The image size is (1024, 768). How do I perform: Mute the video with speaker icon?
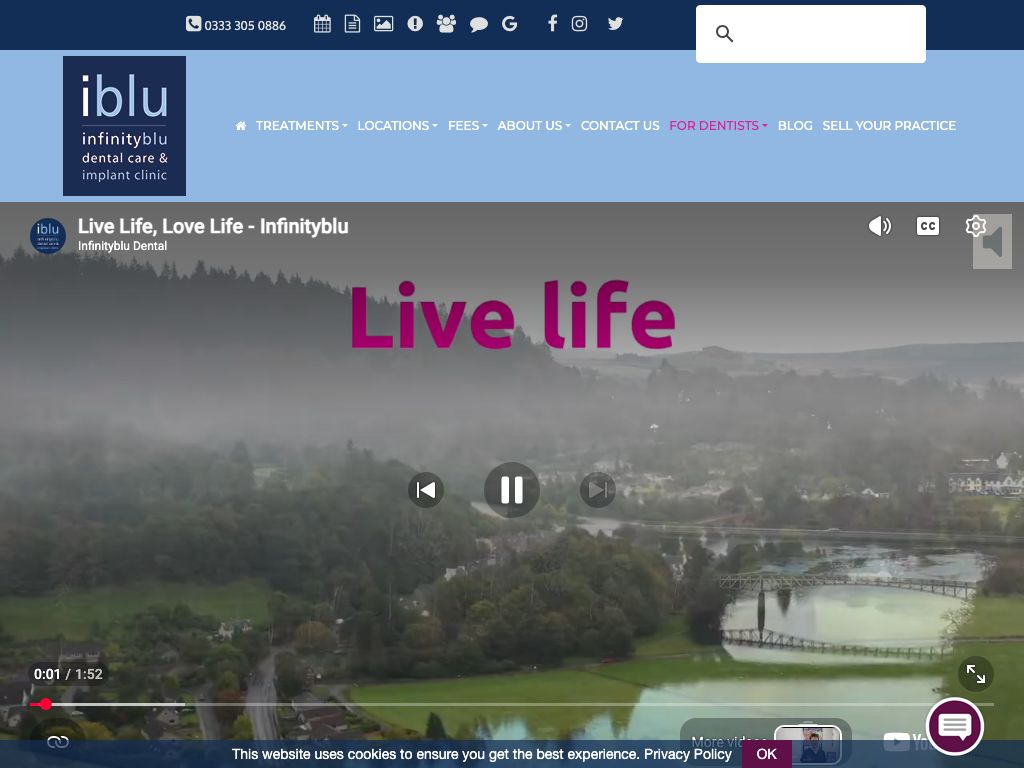879,226
